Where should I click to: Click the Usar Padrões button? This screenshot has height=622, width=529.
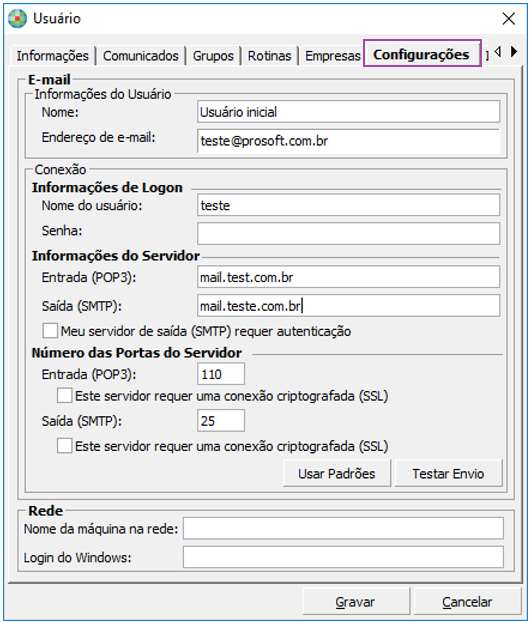coord(337,473)
